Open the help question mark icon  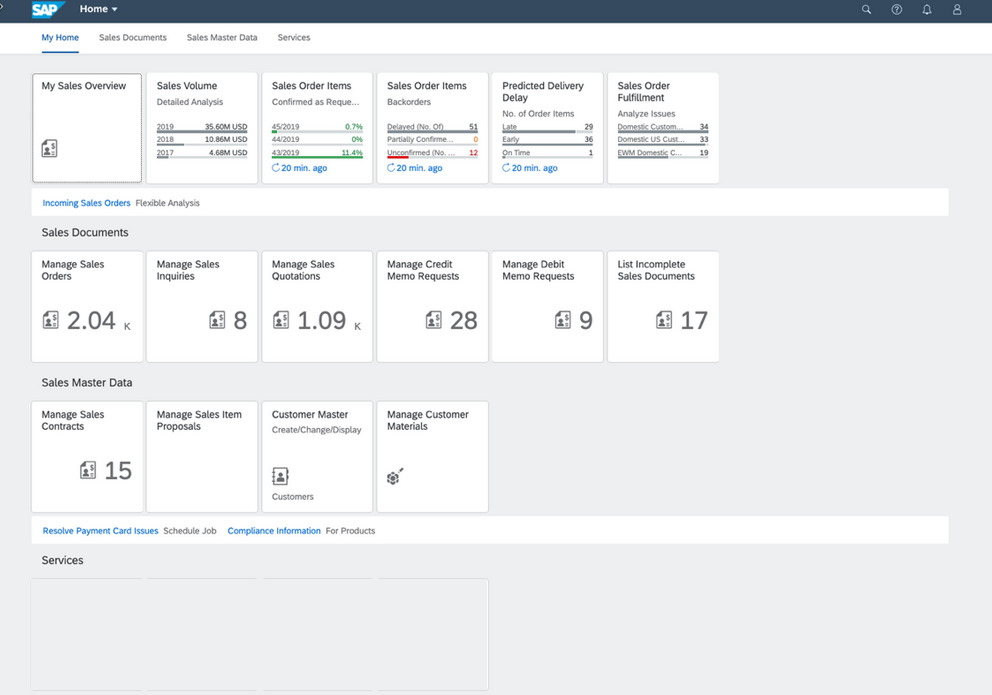click(x=896, y=9)
